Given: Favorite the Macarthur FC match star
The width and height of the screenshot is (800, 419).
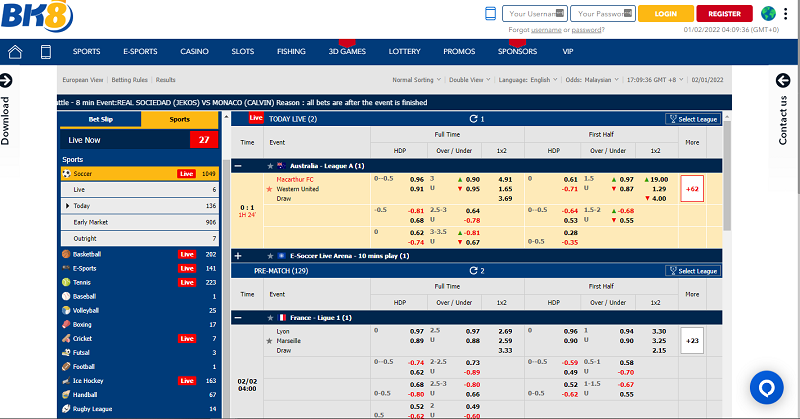Looking at the screenshot, I should 269,189.
